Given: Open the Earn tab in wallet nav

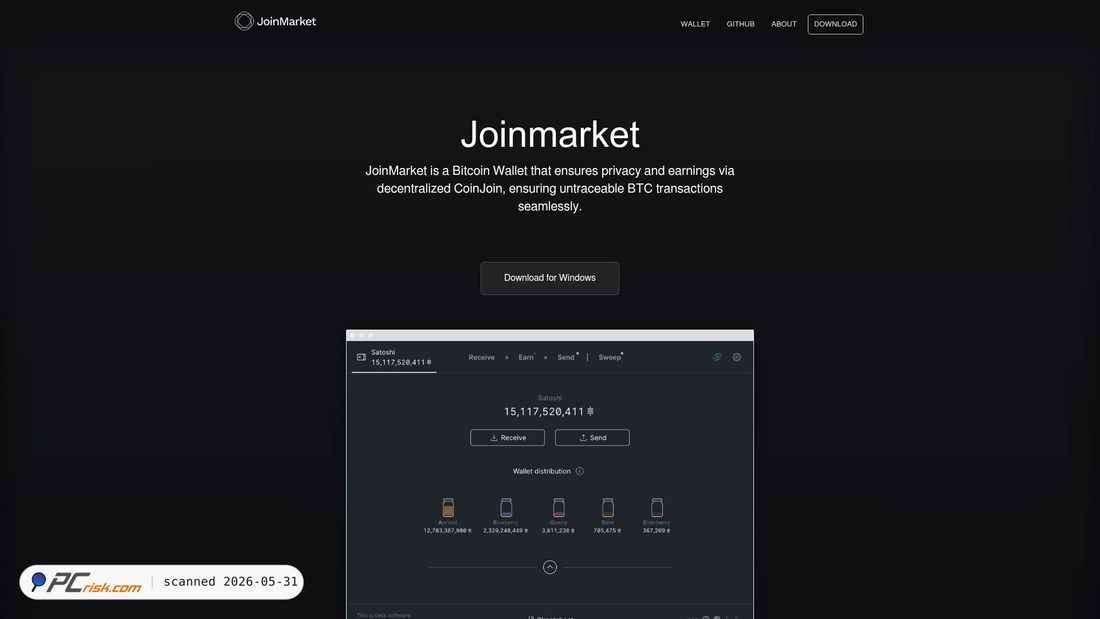Looking at the screenshot, I should tap(525, 357).
